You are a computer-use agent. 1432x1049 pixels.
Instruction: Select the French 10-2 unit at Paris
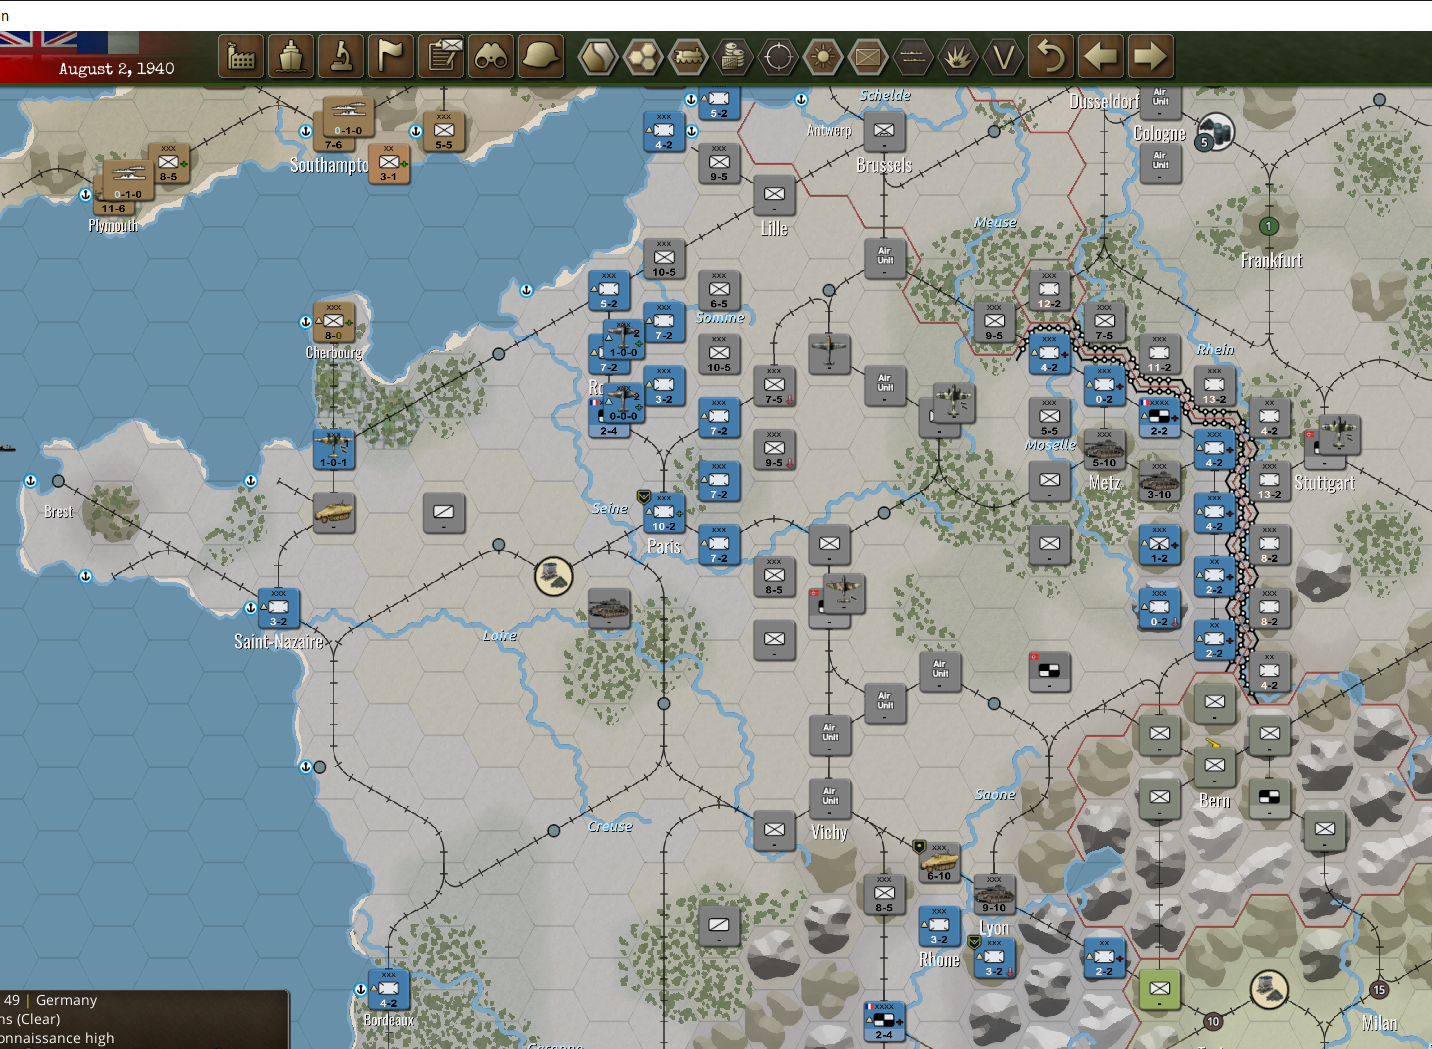(664, 513)
